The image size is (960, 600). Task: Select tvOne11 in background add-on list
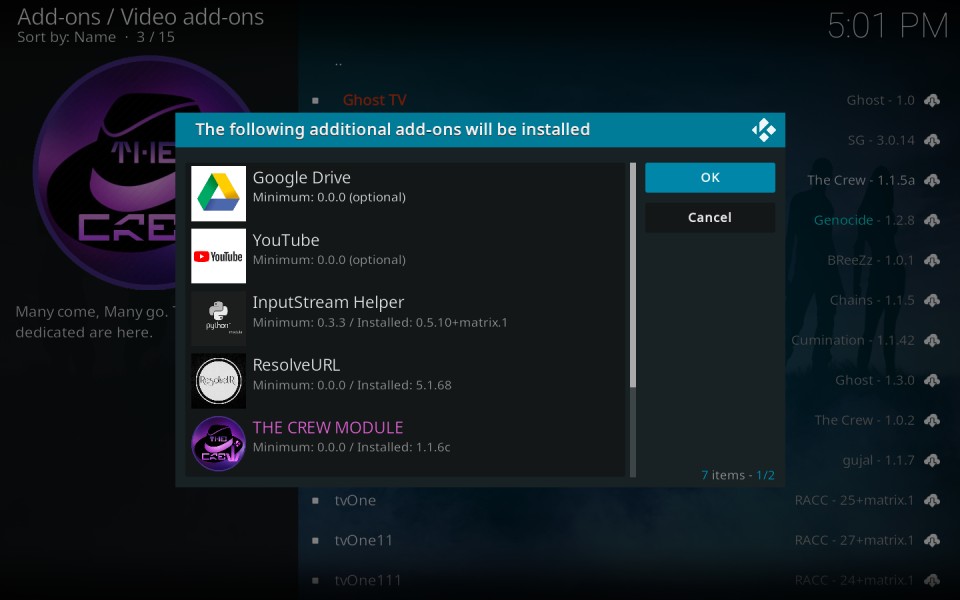[x=363, y=540]
